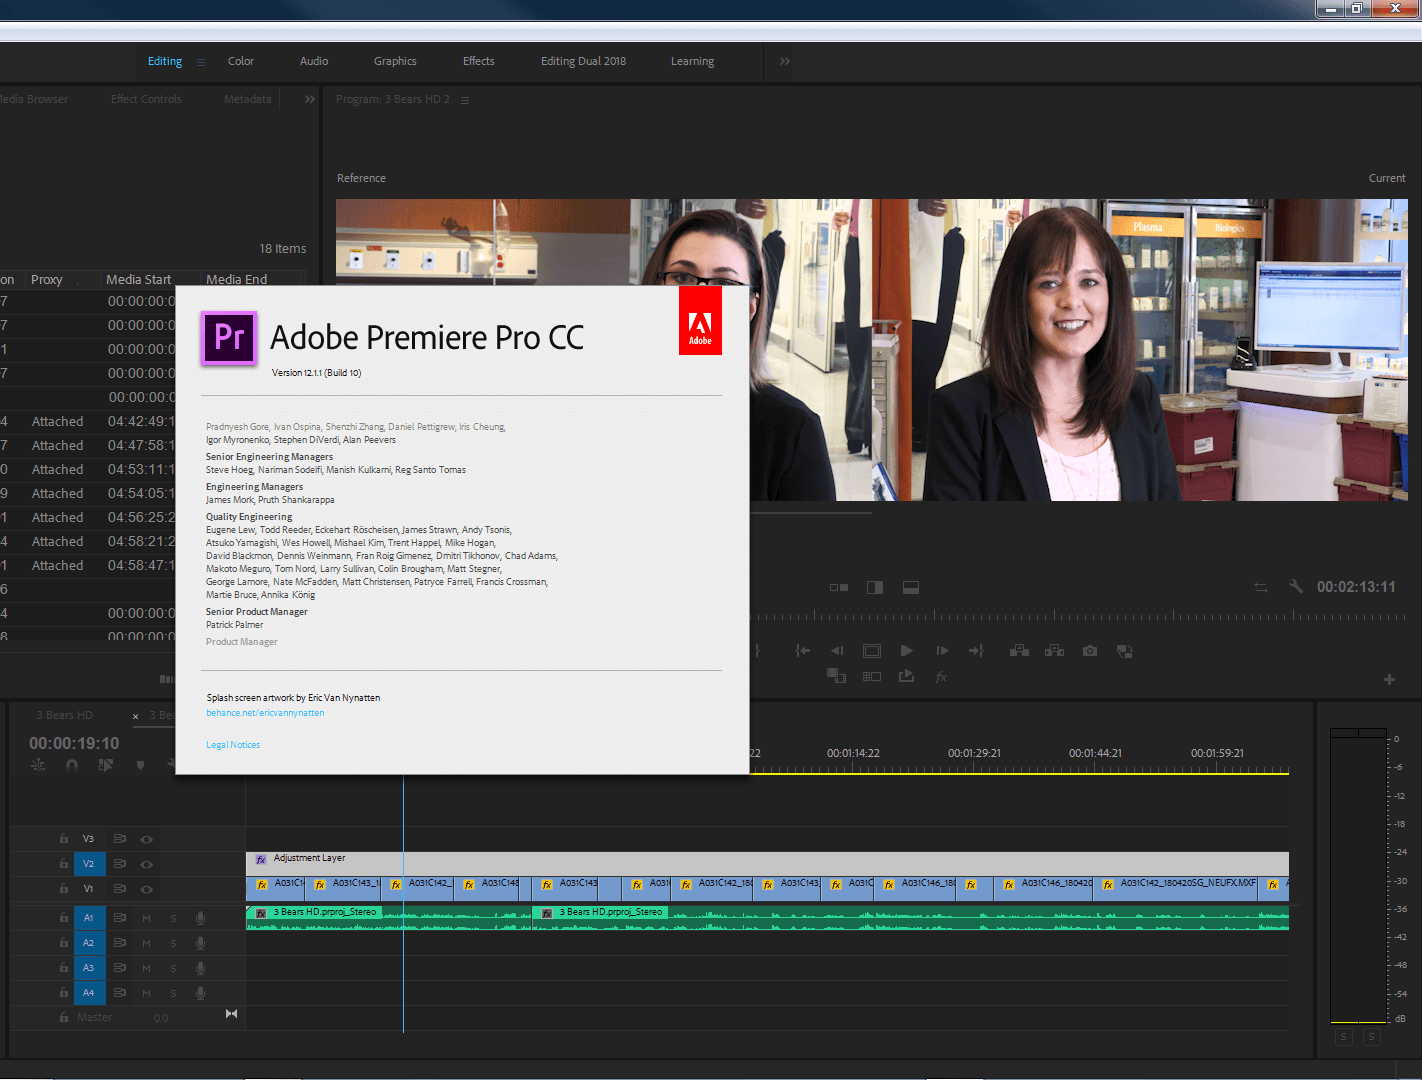Add Marker using timeline marker icon
The width and height of the screenshot is (1422, 1080).
140,765
